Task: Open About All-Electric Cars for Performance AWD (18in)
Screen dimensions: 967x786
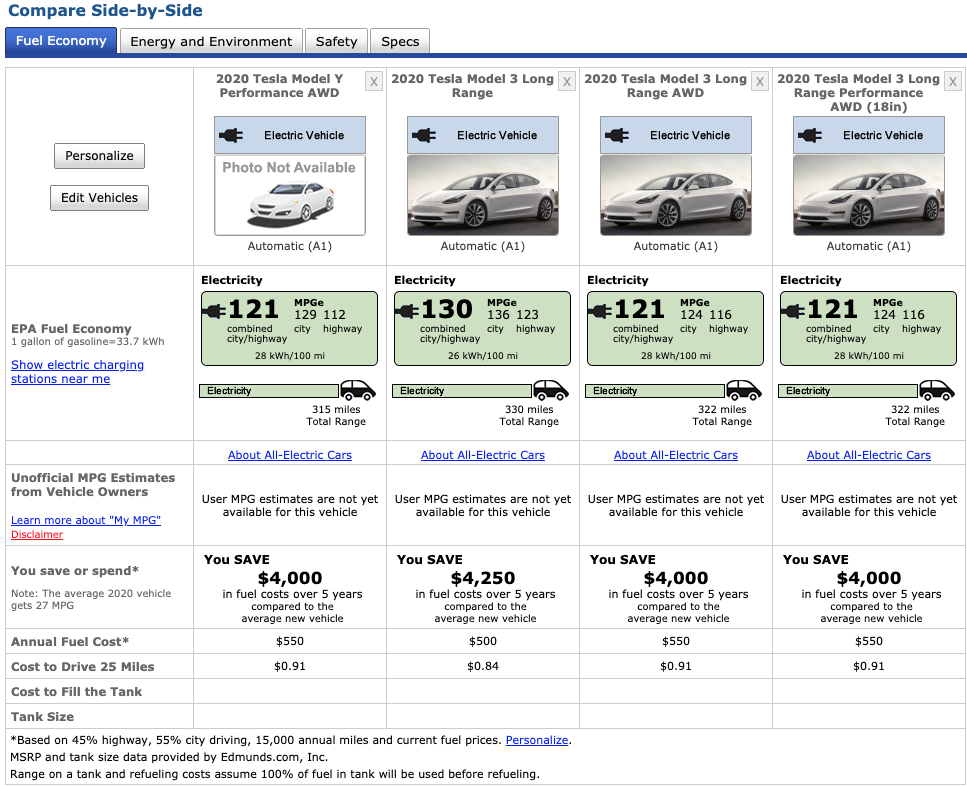Action: coord(869,455)
